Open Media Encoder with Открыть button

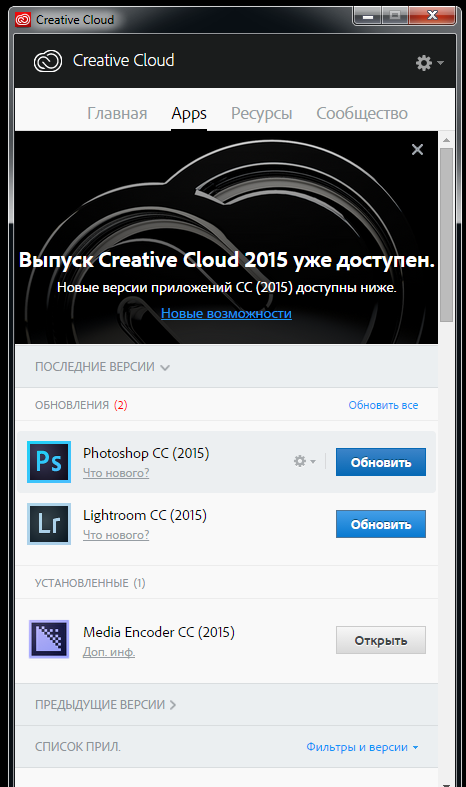381,640
